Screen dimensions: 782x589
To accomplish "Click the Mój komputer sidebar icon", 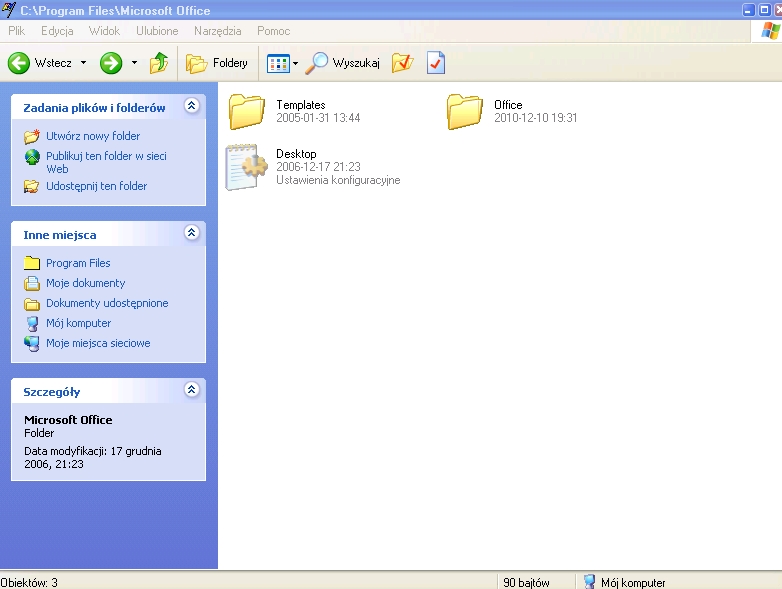I will tap(32, 324).
